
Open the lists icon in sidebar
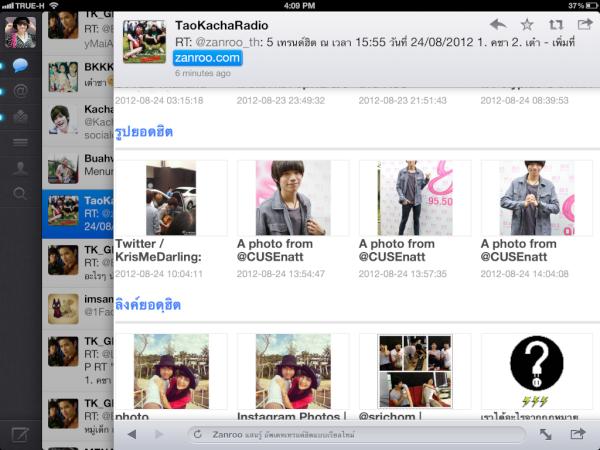[20, 143]
